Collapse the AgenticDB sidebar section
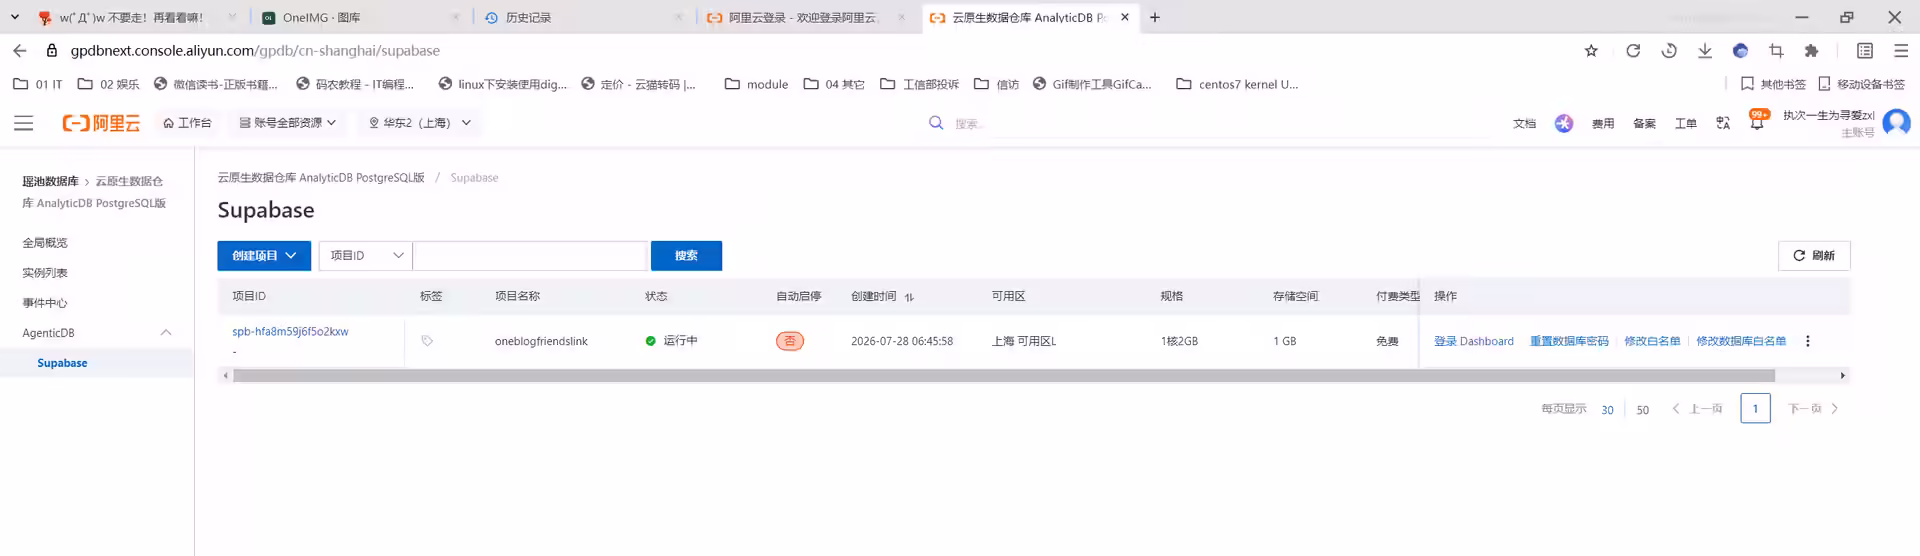Screen dimensions: 1920x556 click(x=166, y=333)
